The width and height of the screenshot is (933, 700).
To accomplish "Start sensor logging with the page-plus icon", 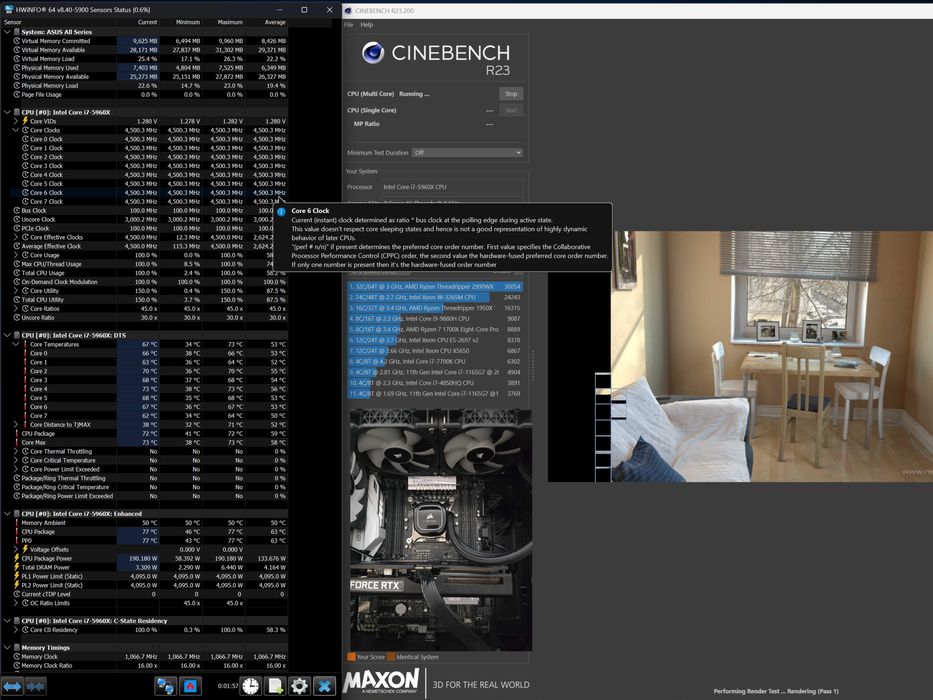I will (275, 686).
